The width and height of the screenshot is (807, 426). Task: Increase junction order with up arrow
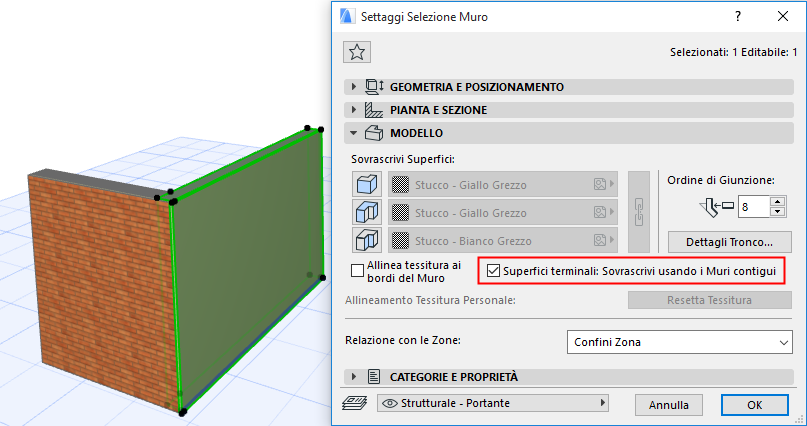[x=778, y=202]
